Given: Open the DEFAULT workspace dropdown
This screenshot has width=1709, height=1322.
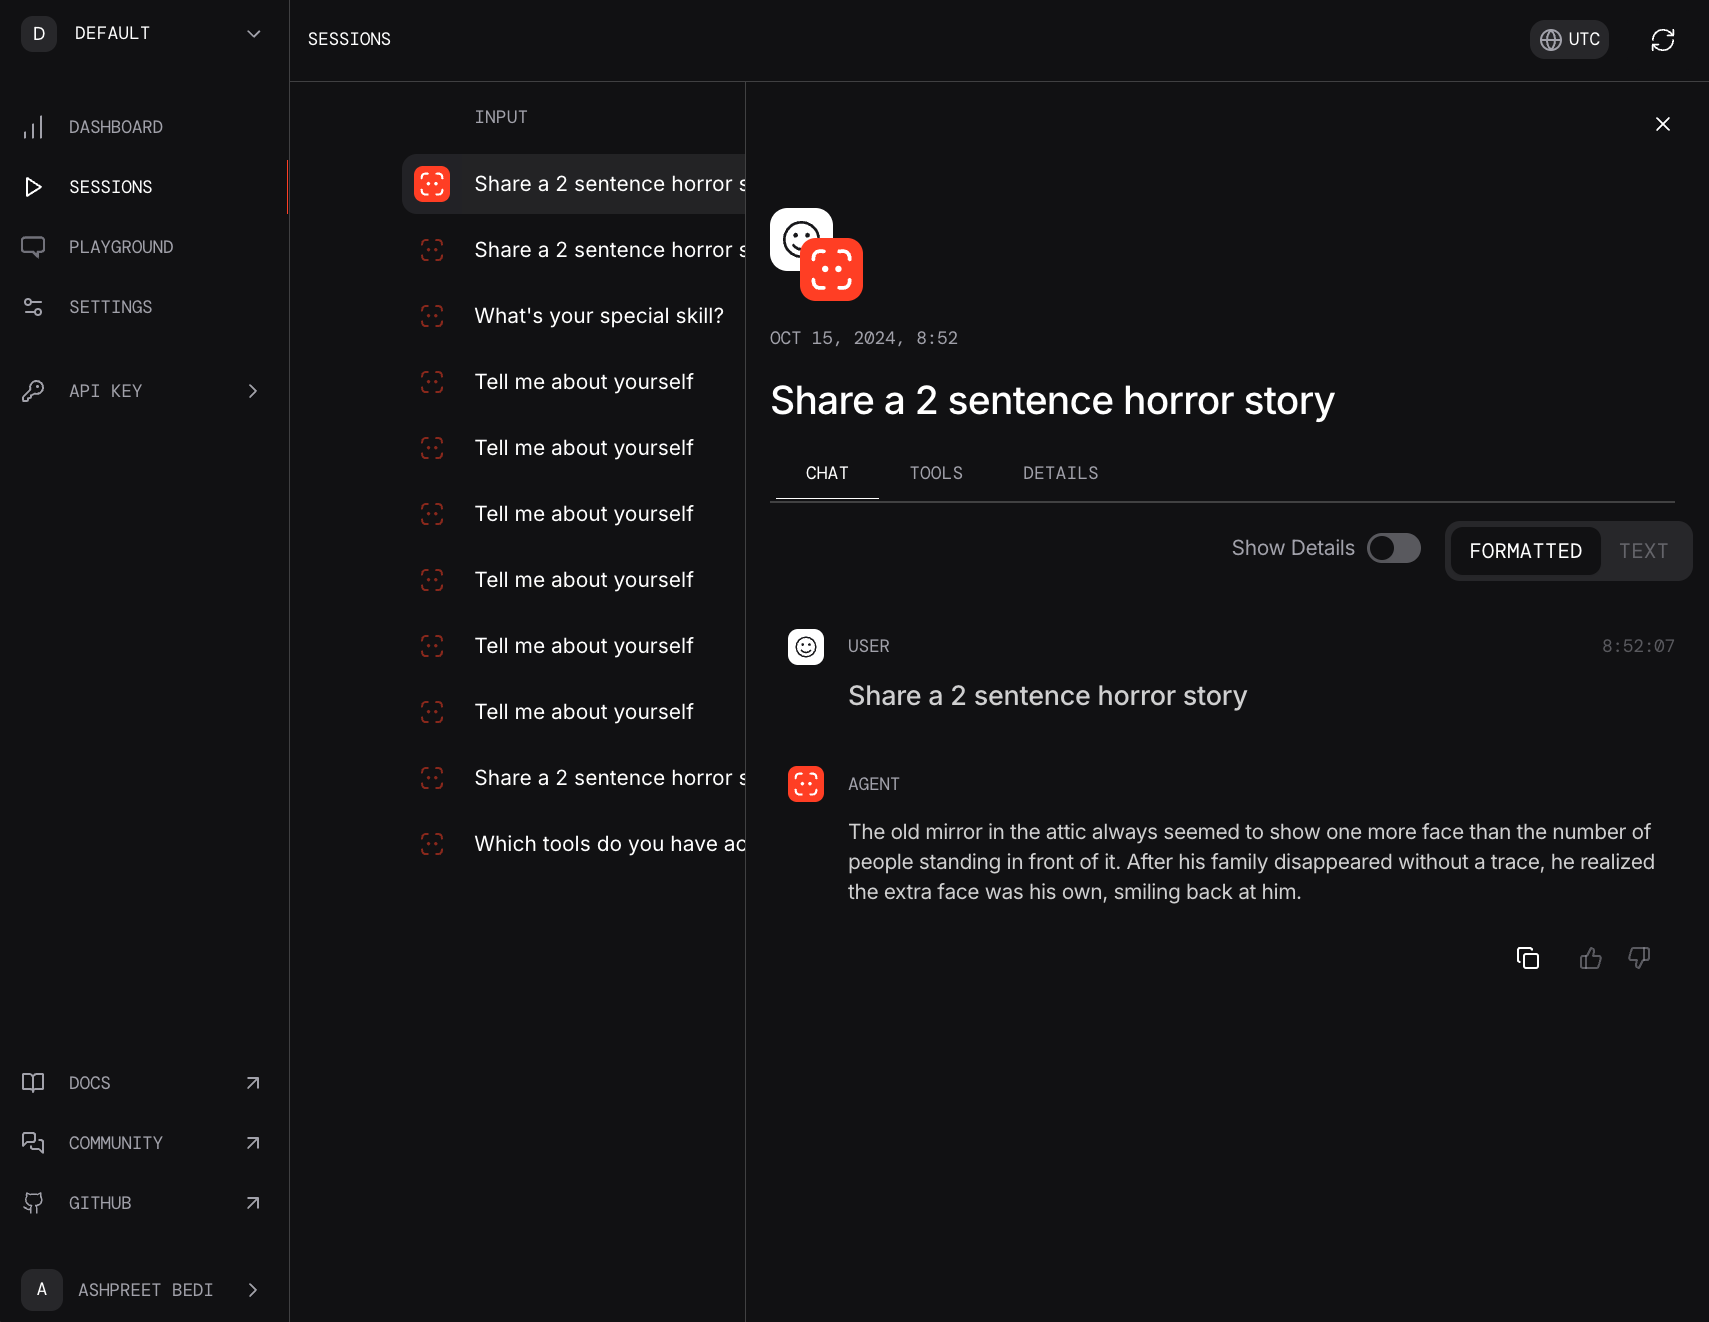Looking at the screenshot, I should click(x=143, y=34).
